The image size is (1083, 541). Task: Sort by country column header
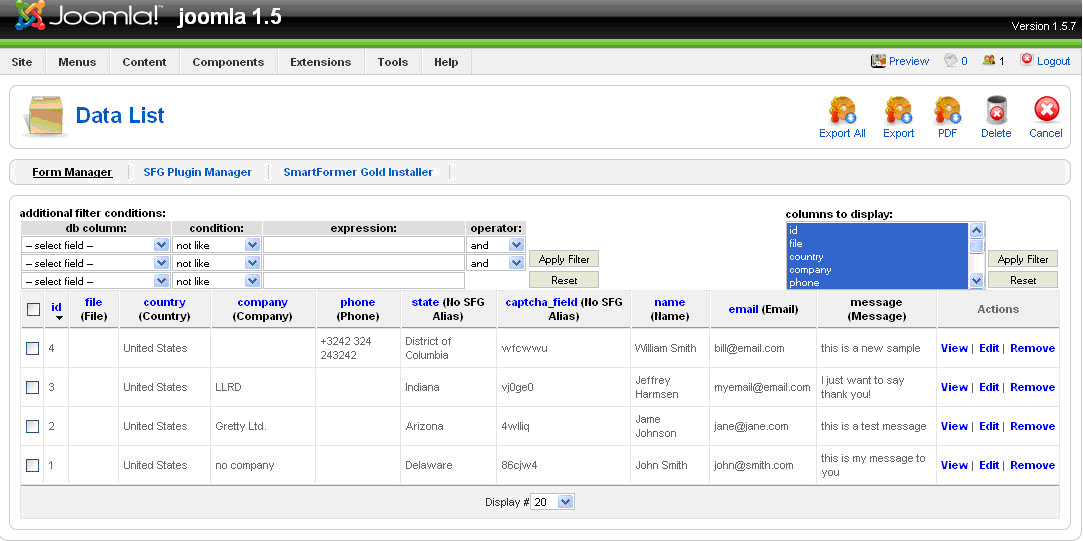(164, 302)
